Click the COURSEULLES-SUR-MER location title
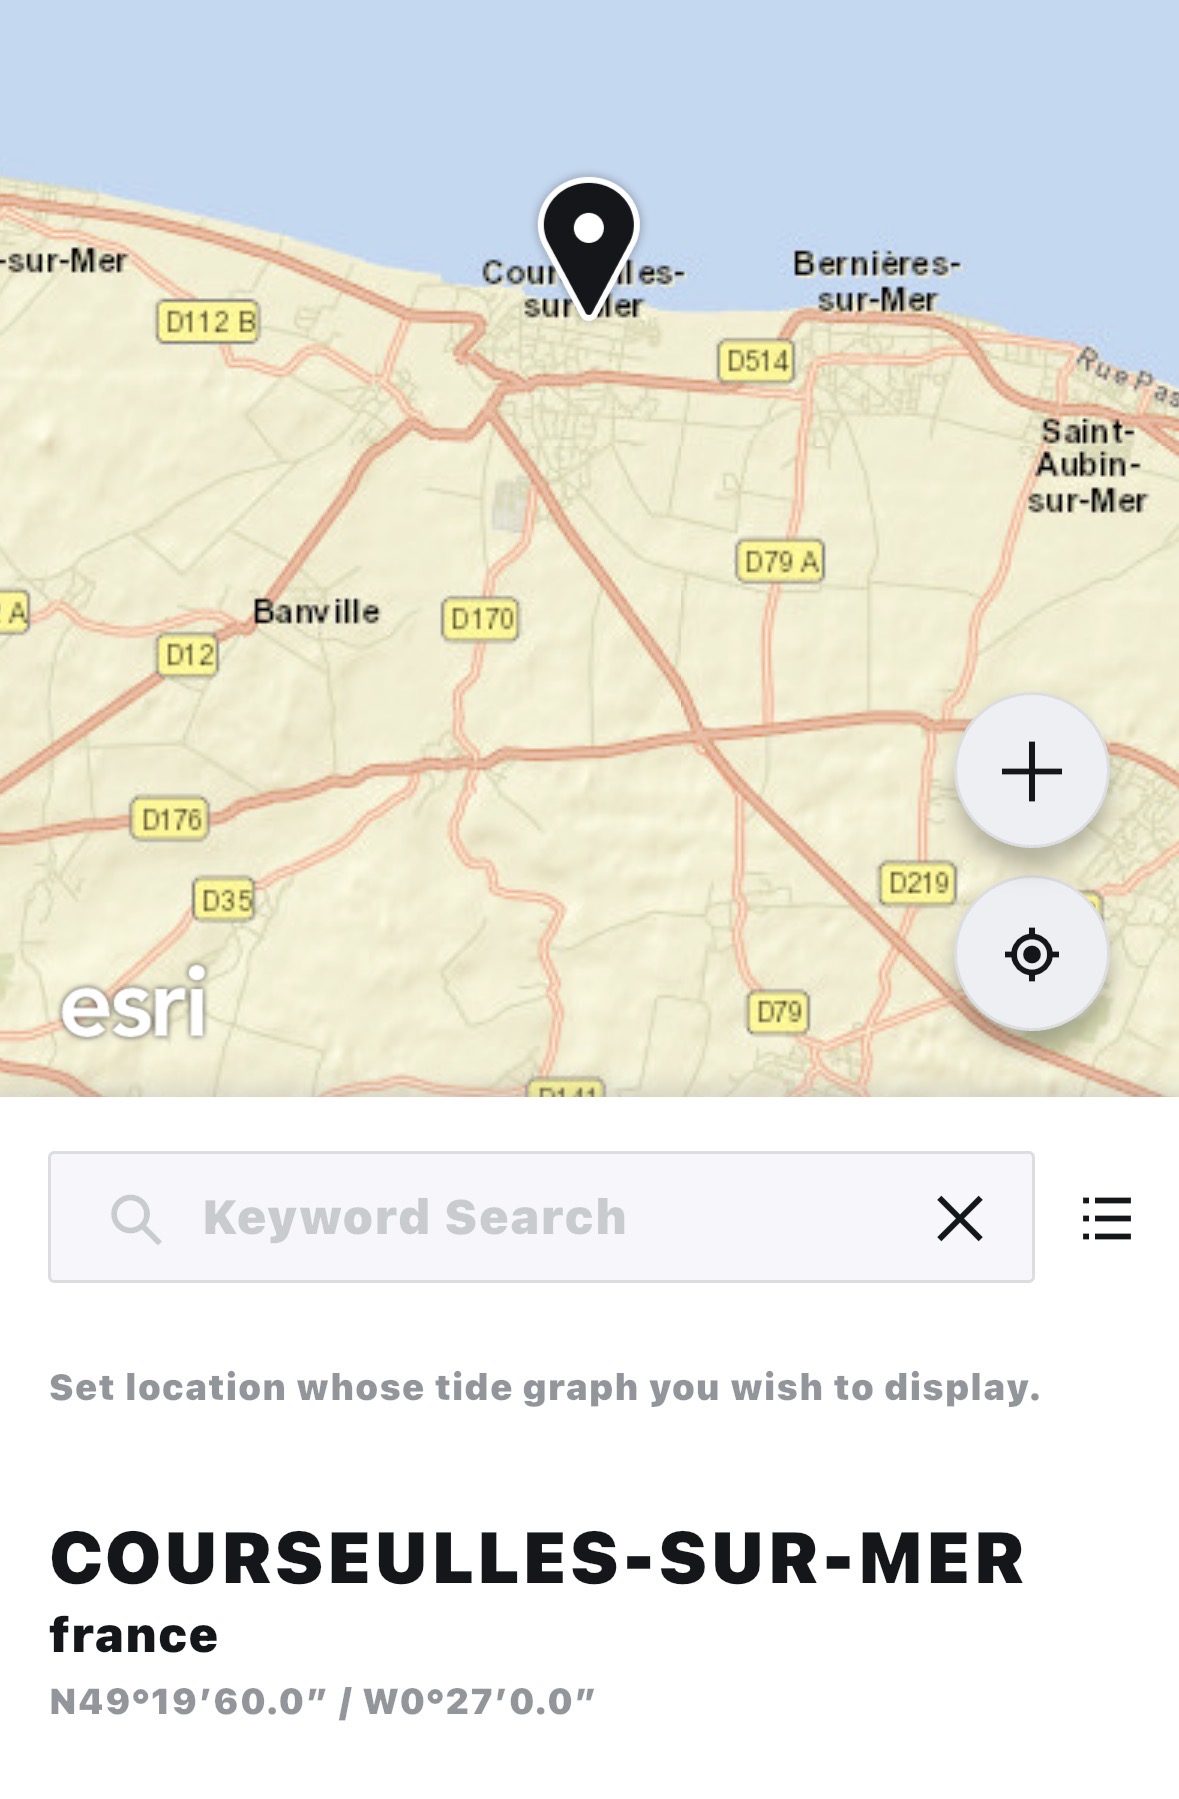This screenshot has height=1799, width=1179. tap(537, 1558)
